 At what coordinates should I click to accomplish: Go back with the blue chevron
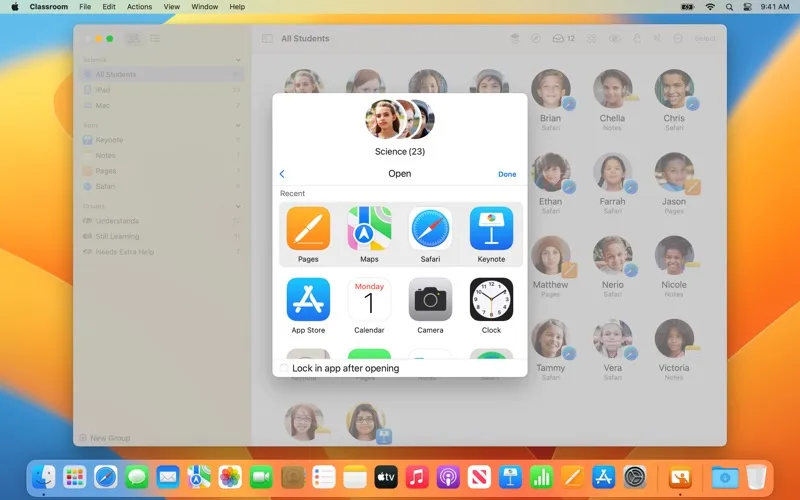[282, 174]
